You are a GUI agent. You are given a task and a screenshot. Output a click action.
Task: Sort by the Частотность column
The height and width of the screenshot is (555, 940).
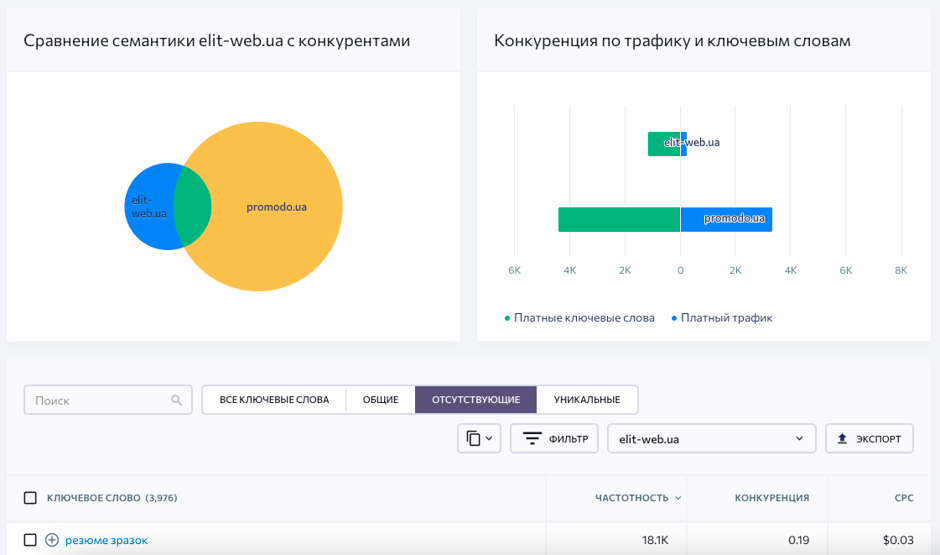638,497
